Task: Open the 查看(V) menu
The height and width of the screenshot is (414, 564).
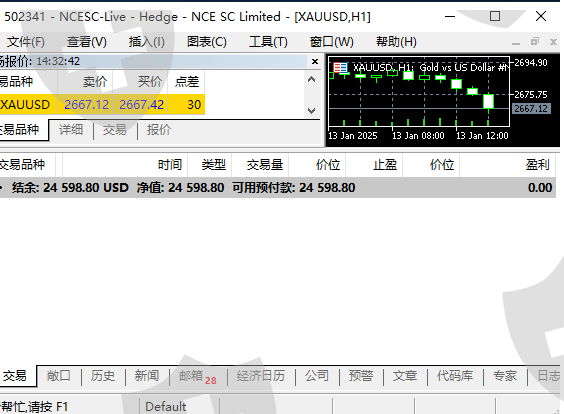Action: [x=87, y=42]
